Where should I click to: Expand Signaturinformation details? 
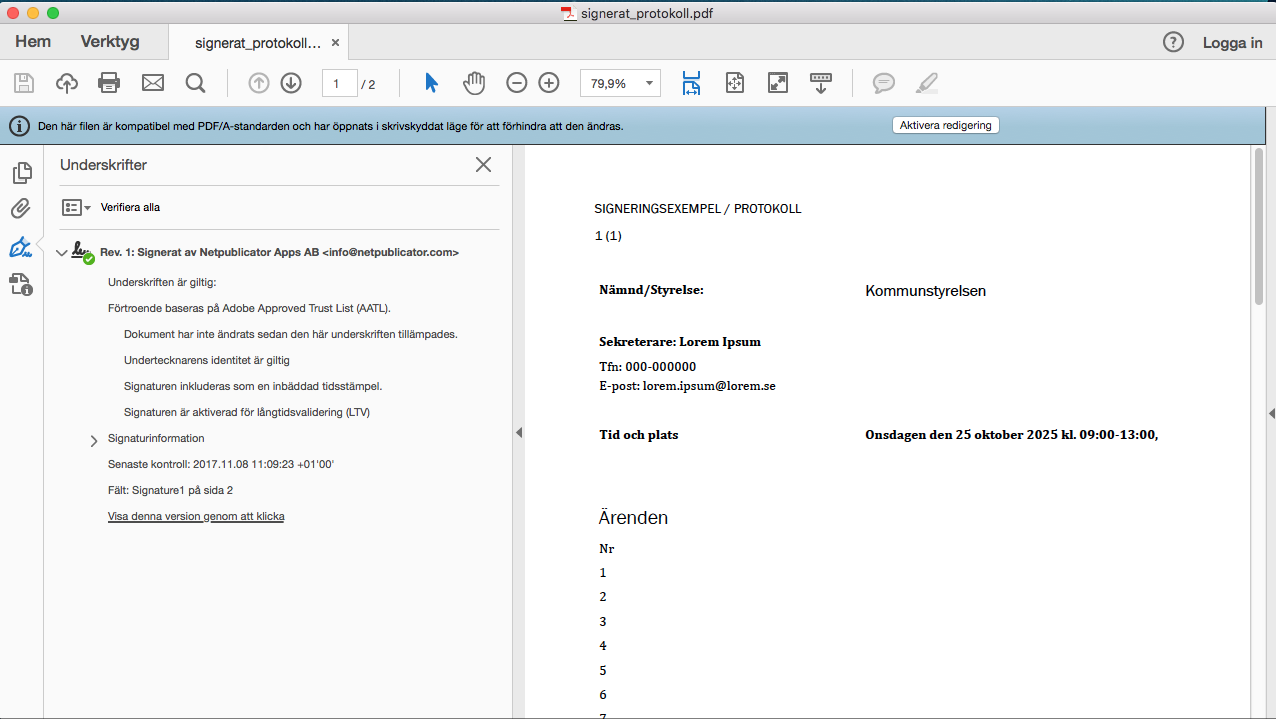click(x=94, y=440)
